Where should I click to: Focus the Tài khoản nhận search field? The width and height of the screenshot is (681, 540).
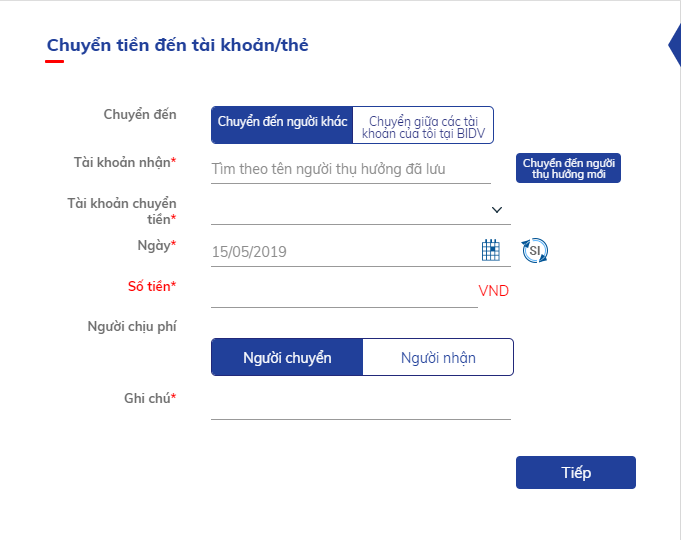tap(351, 169)
